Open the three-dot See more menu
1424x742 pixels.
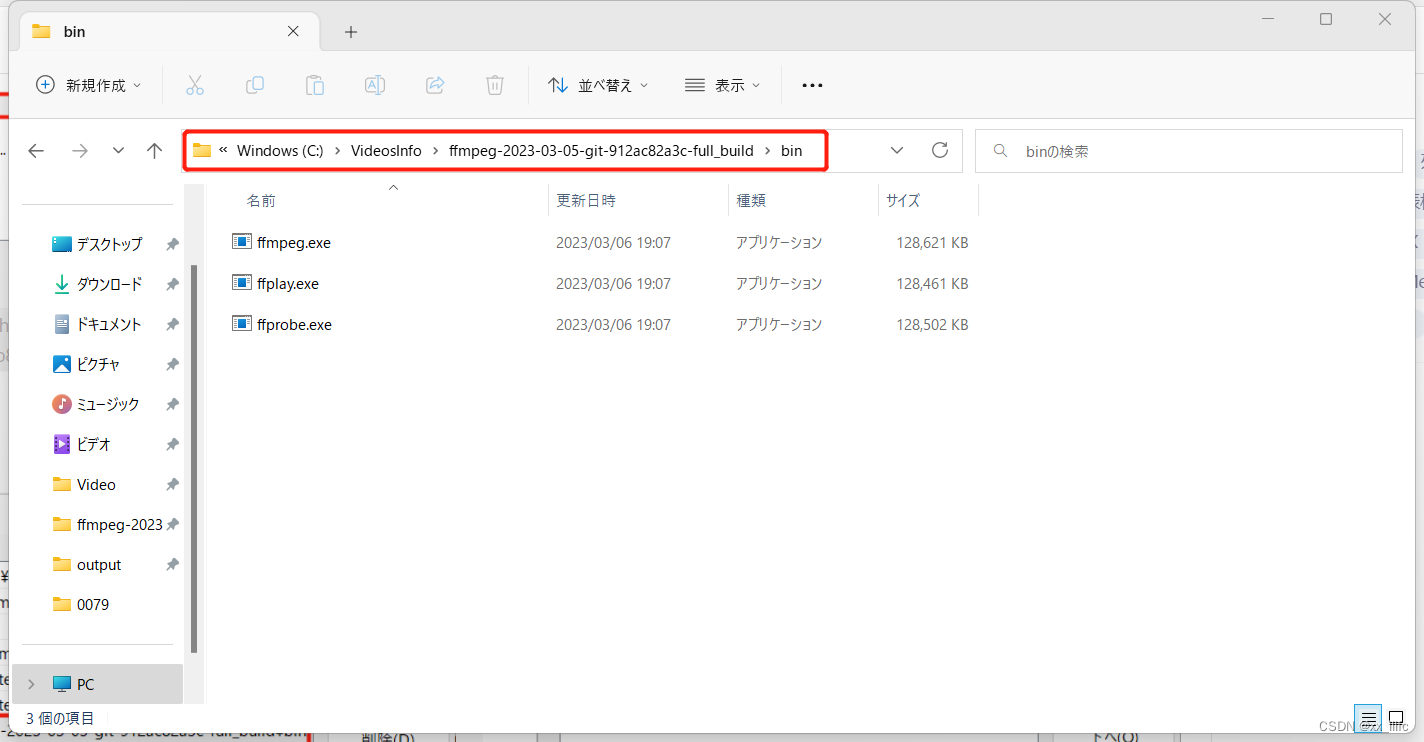coord(812,85)
